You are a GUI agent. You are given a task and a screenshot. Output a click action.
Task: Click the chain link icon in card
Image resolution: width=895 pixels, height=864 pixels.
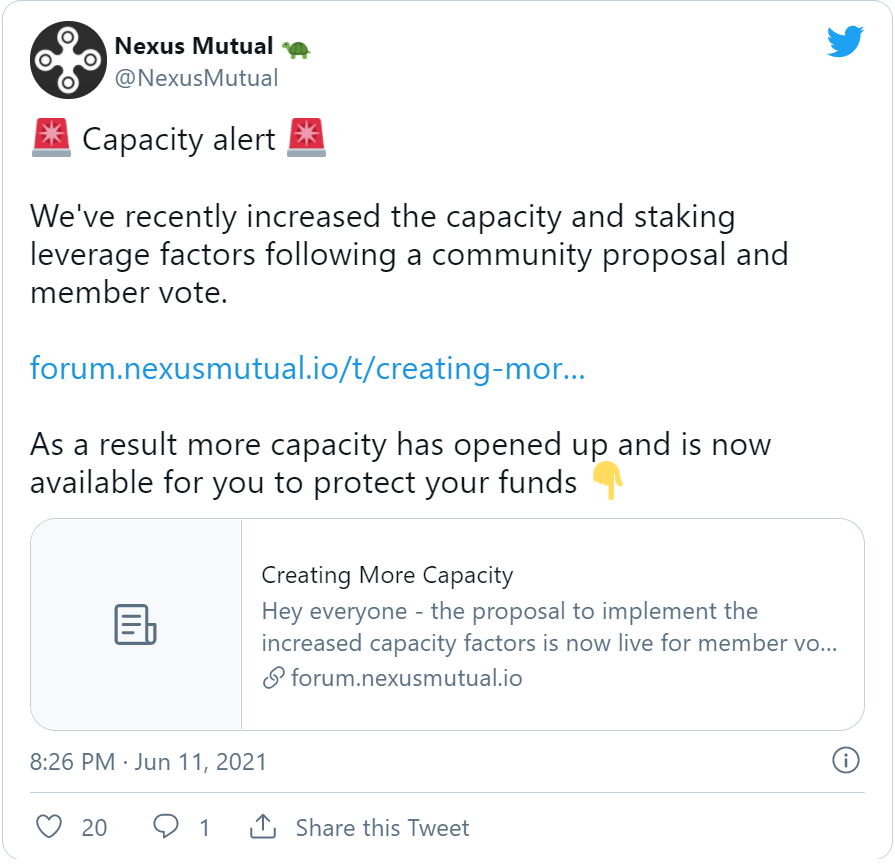[x=273, y=679]
